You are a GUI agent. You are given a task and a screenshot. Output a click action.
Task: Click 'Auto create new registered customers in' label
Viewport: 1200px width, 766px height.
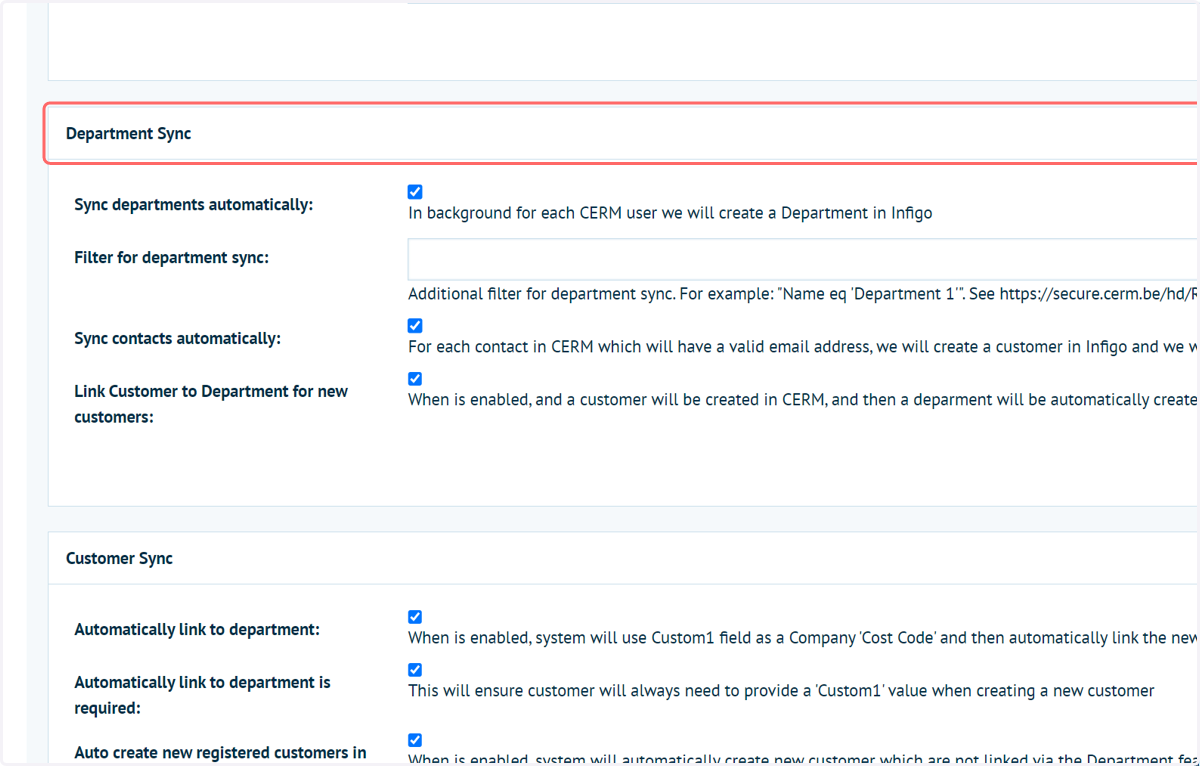[x=220, y=753]
